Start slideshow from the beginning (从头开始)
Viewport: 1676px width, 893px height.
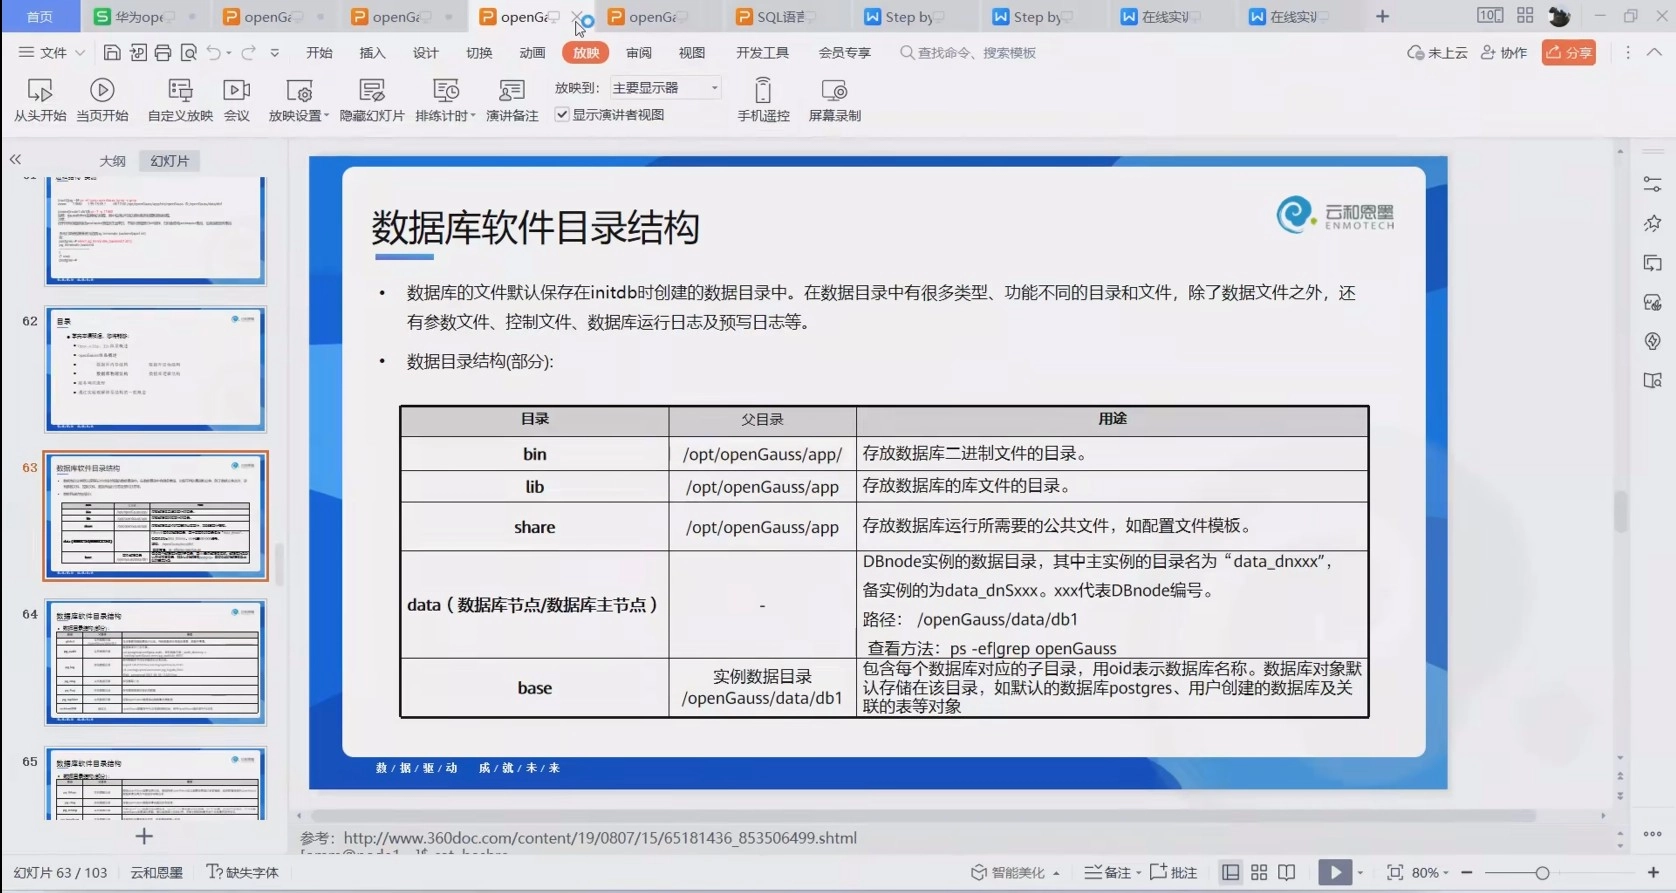pyautogui.click(x=40, y=100)
